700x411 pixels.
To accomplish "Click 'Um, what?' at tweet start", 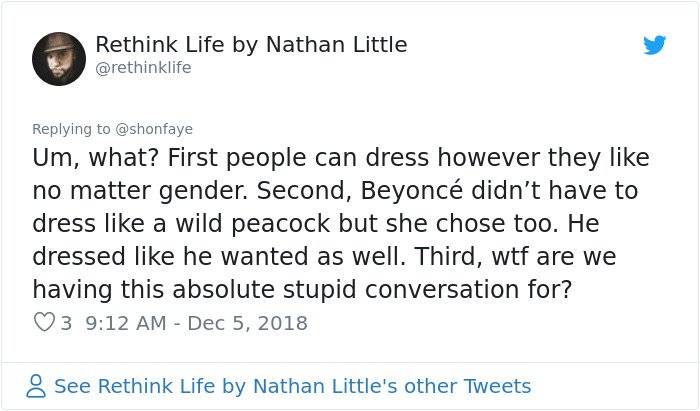I will [96, 158].
